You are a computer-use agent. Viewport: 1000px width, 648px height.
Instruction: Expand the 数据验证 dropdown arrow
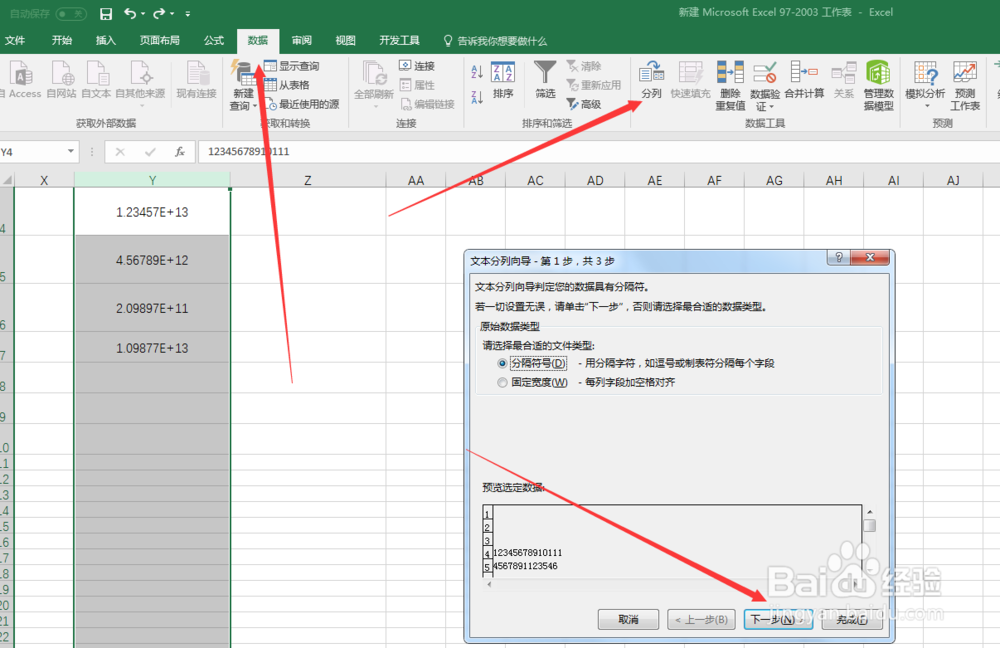pyautogui.click(x=772, y=104)
